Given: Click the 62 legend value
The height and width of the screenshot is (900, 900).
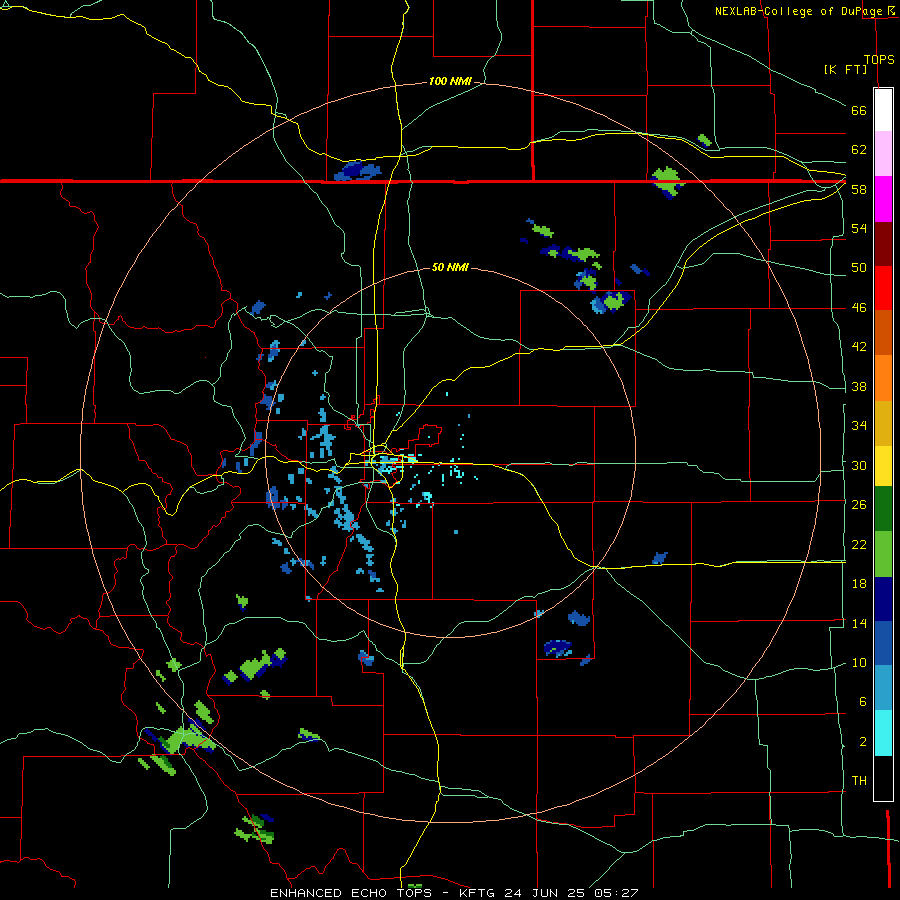Looking at the screenshot, I should click(859, 150).
